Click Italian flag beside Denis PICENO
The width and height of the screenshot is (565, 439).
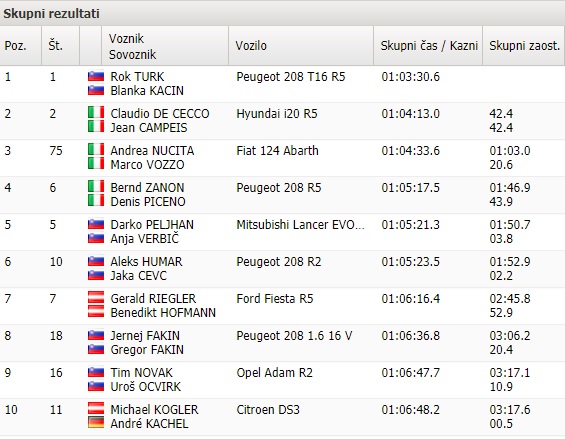tap(96, 200)
